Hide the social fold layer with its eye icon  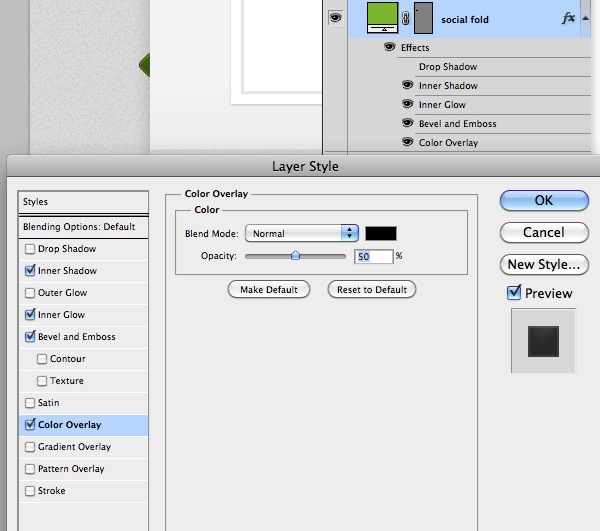pos(335,18)
